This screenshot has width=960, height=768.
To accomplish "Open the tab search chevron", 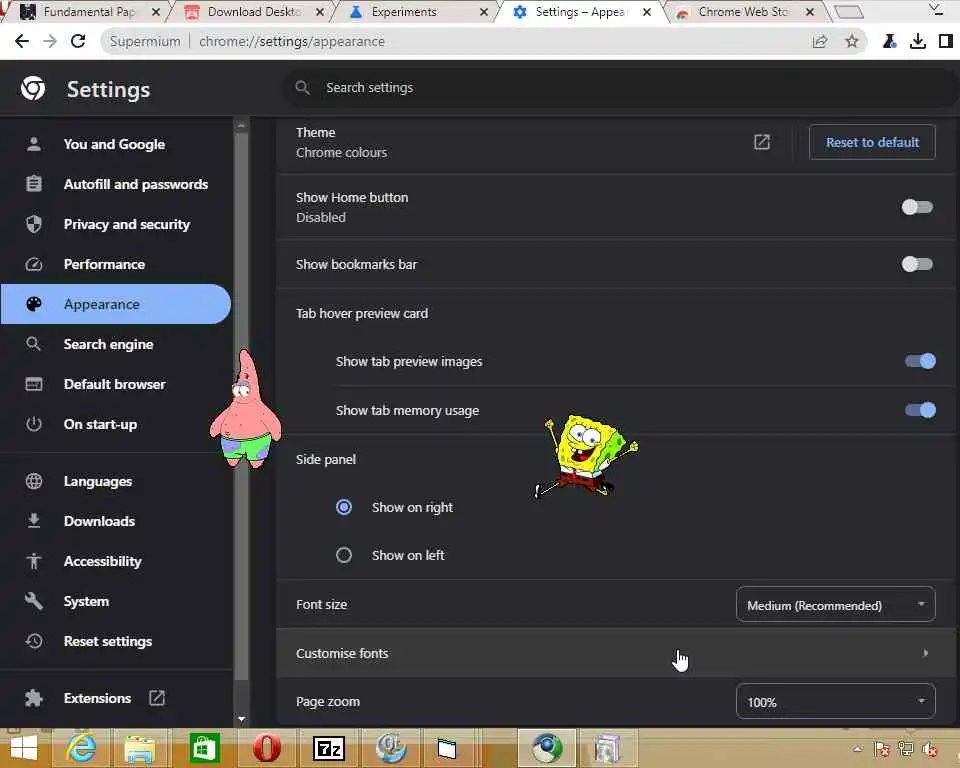I will pyautogui.click(x=936, y=9).
